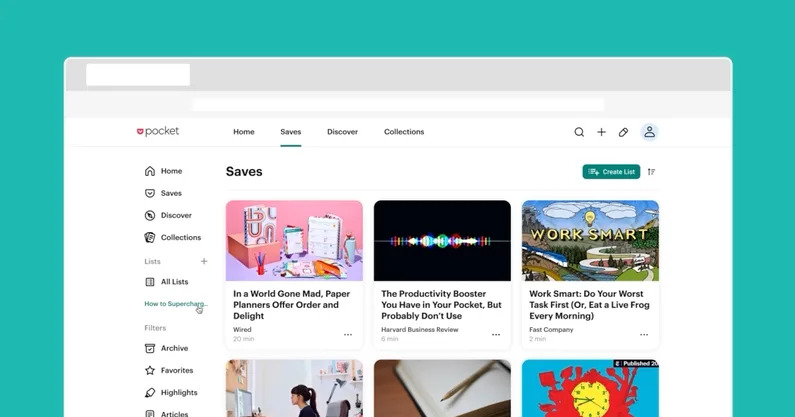Screen dimensions: 795x417
Task: Open more options on Productivity Booster card
Action: click(496, 335)
